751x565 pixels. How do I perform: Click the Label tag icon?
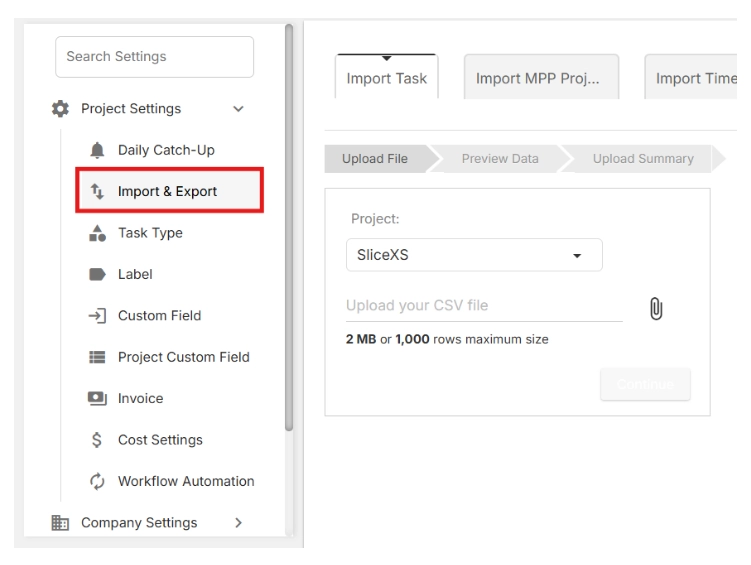98,274
